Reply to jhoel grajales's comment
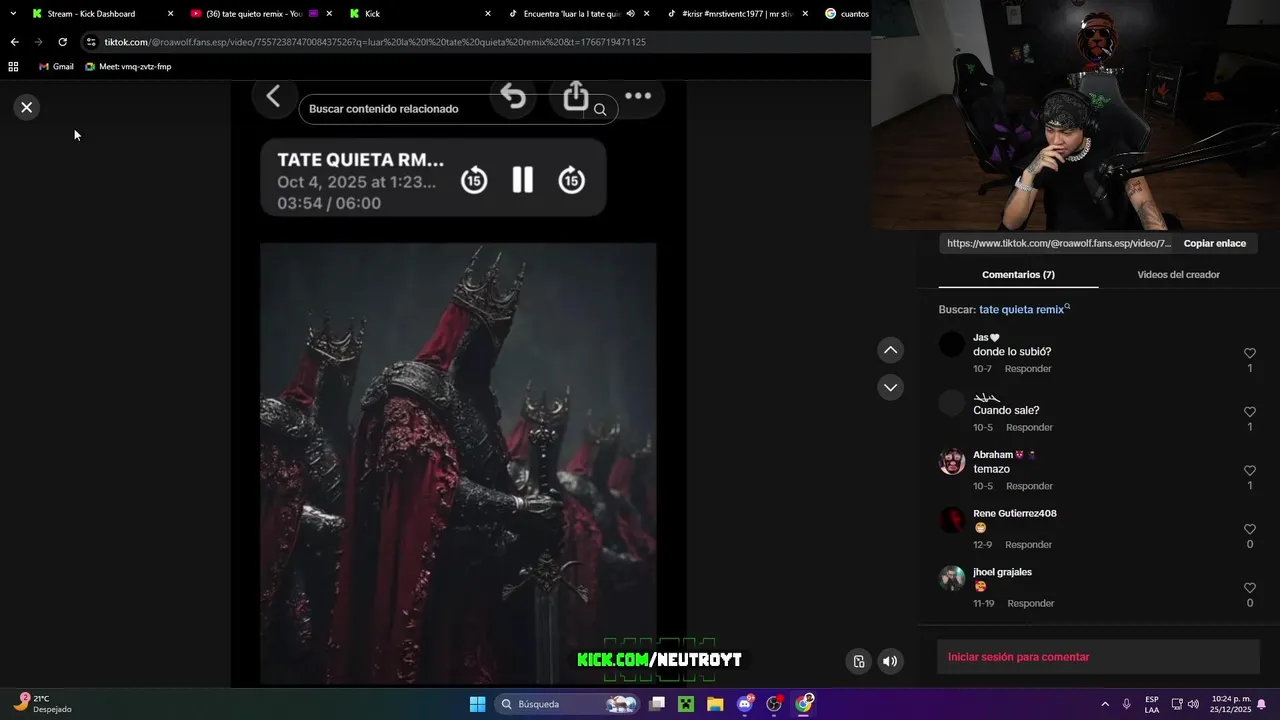The width and height of the screenshot is (1280, 720). click(1031, 604)
